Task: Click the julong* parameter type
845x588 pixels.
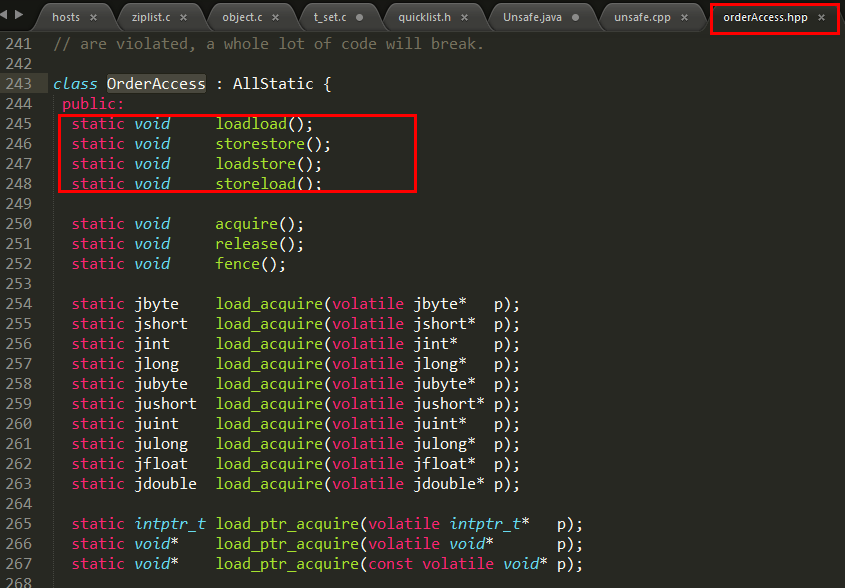Action: click(445, 444)
